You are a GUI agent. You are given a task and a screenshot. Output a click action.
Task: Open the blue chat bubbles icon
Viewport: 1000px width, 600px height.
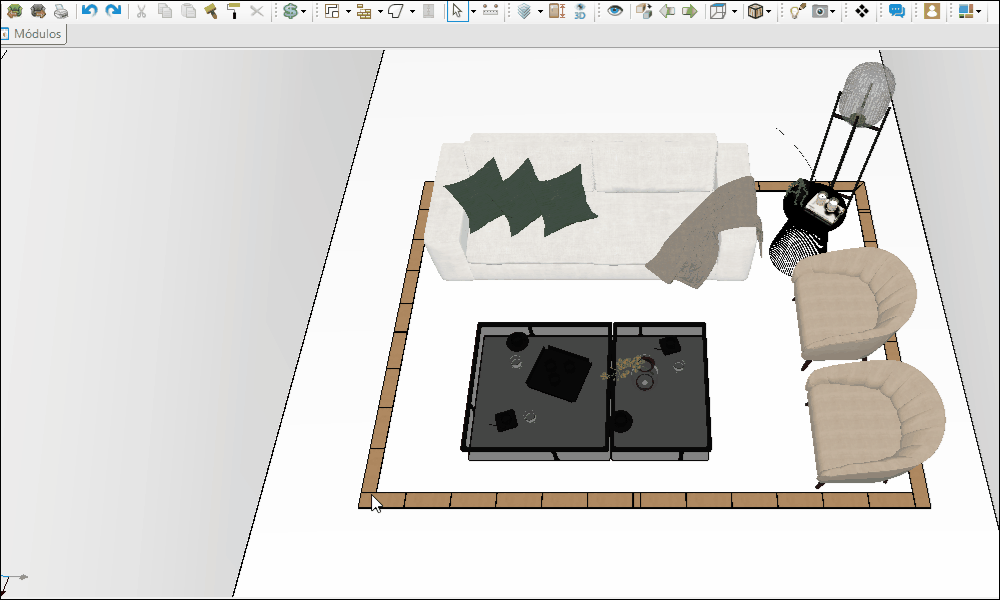coord(897,11)
